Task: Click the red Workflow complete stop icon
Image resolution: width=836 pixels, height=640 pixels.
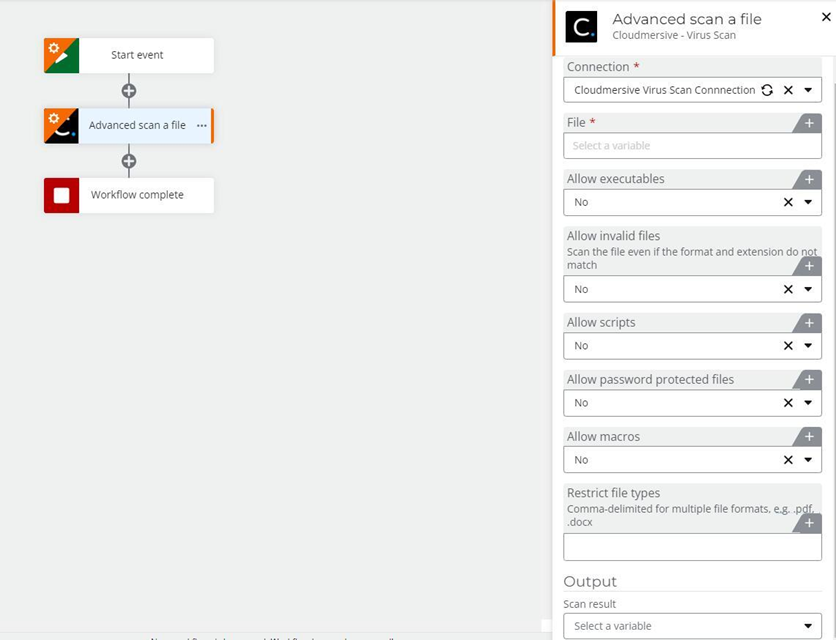Action: pos(61,195)
